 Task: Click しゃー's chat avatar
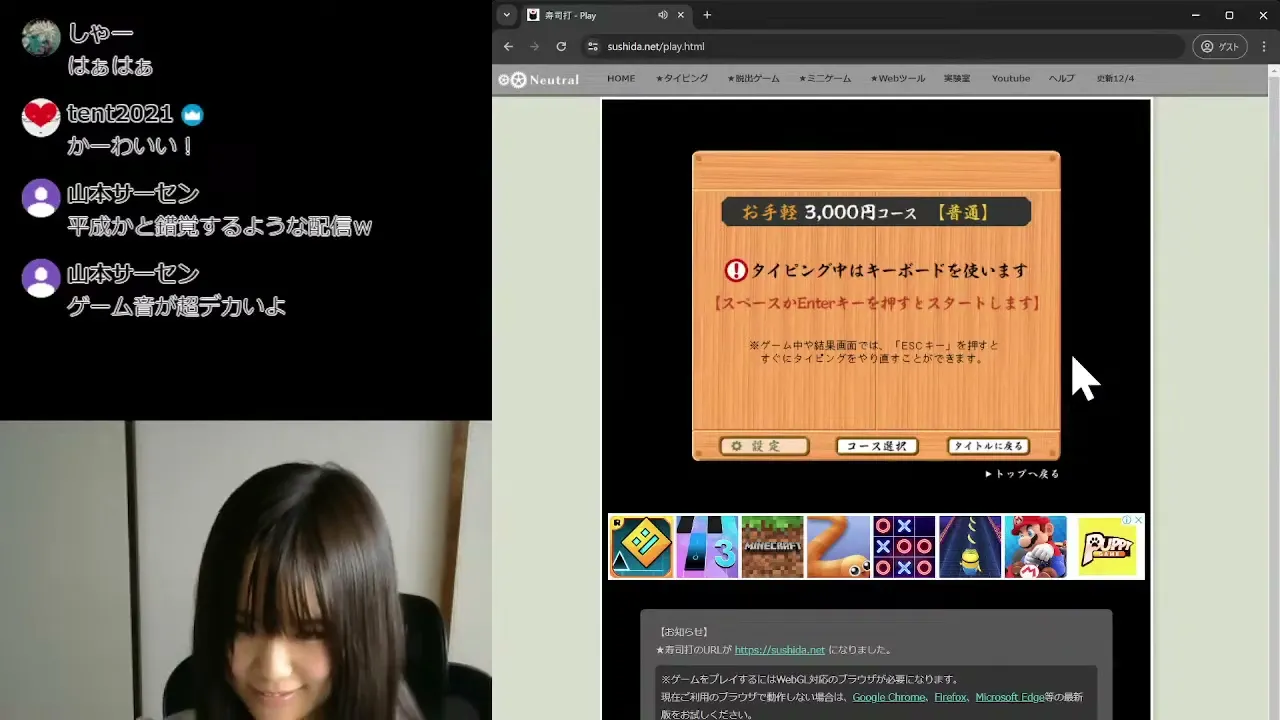pos(41,38)
